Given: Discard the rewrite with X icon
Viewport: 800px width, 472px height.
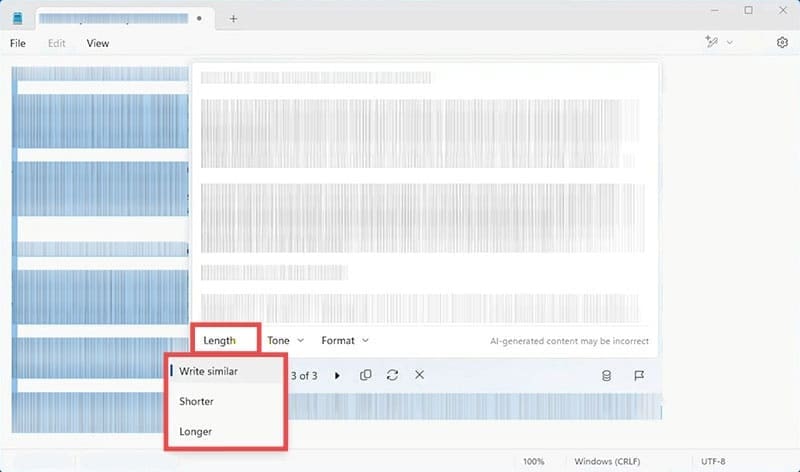Looking at the screenshot, I should [x=419, y=375].
